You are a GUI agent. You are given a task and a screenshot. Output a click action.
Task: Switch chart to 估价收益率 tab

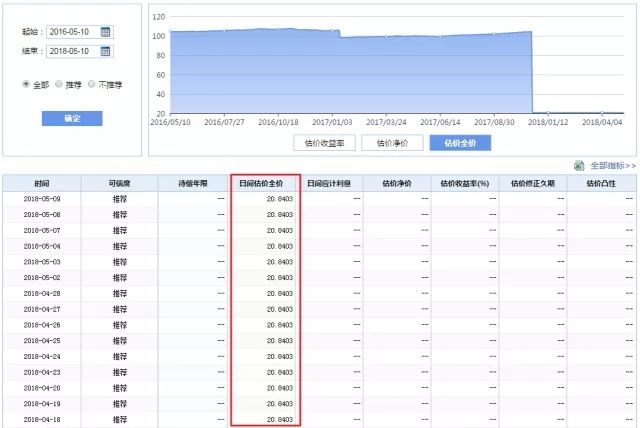pos(324,143)
